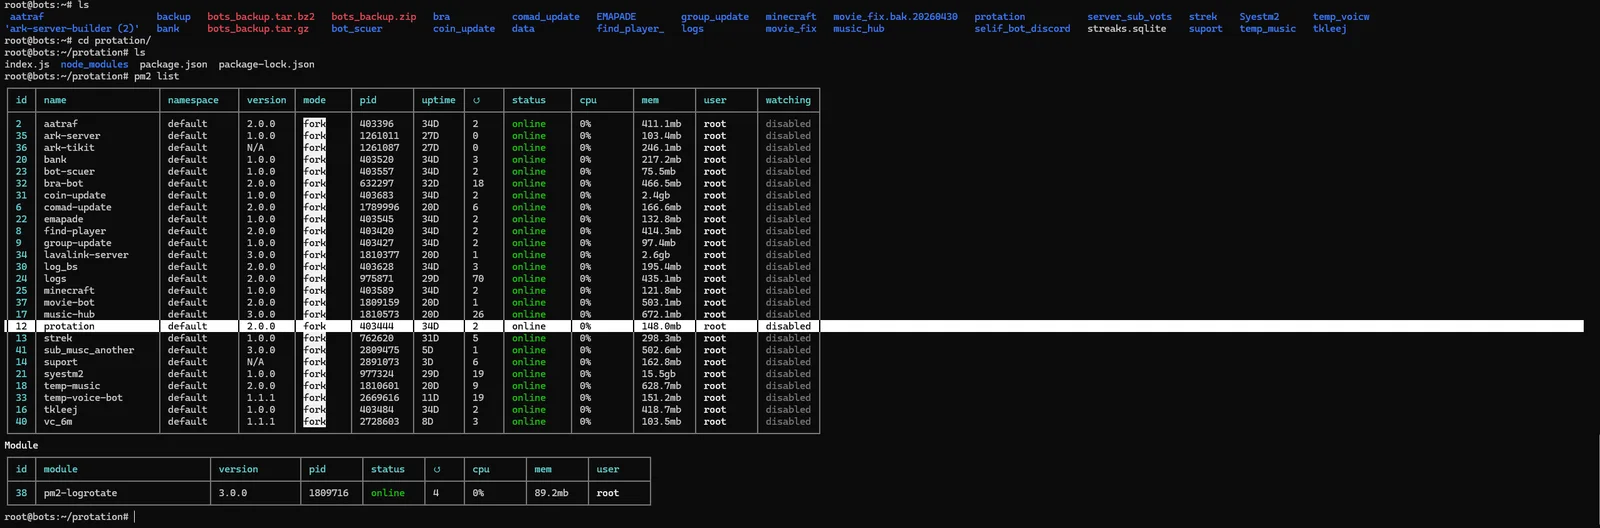Select process name 'vc_6m' in table
This screenshot has height=528, width=1600.
[57, 422]
